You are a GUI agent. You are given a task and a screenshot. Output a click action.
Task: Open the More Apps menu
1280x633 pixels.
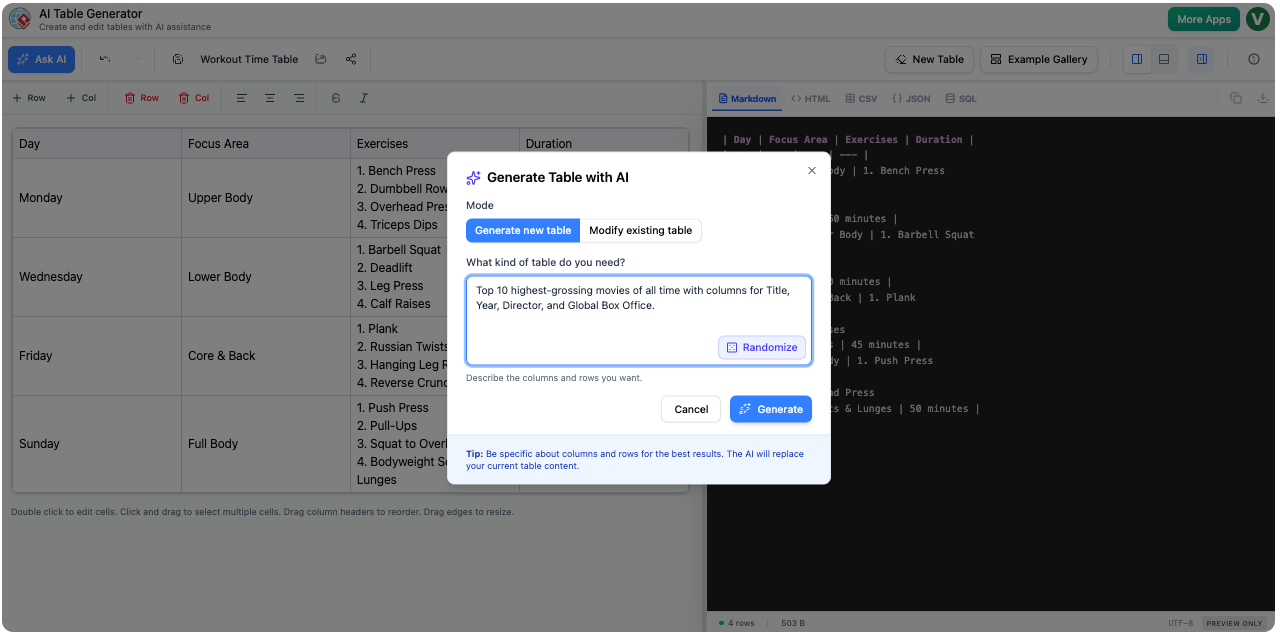tap(1203, 18)
